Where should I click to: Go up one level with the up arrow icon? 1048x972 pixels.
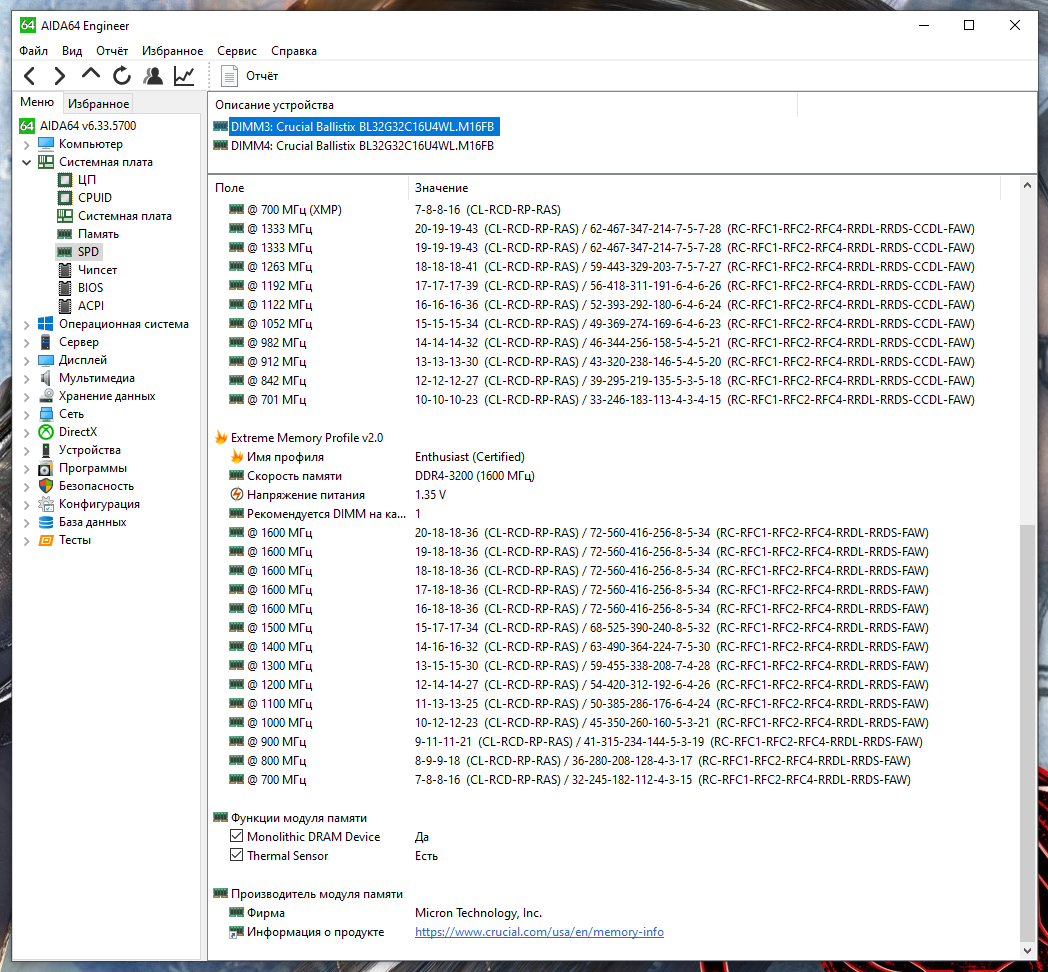(90, 75)
